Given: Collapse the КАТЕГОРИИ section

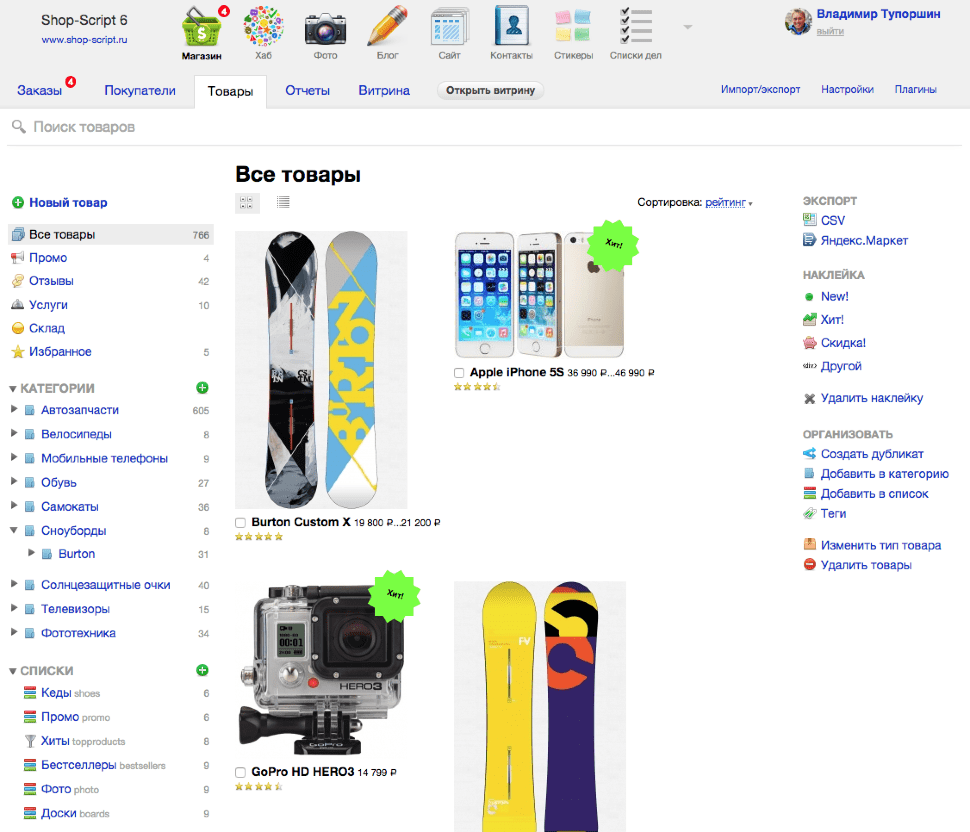Looking at the screenshot, I should point(12,389).
